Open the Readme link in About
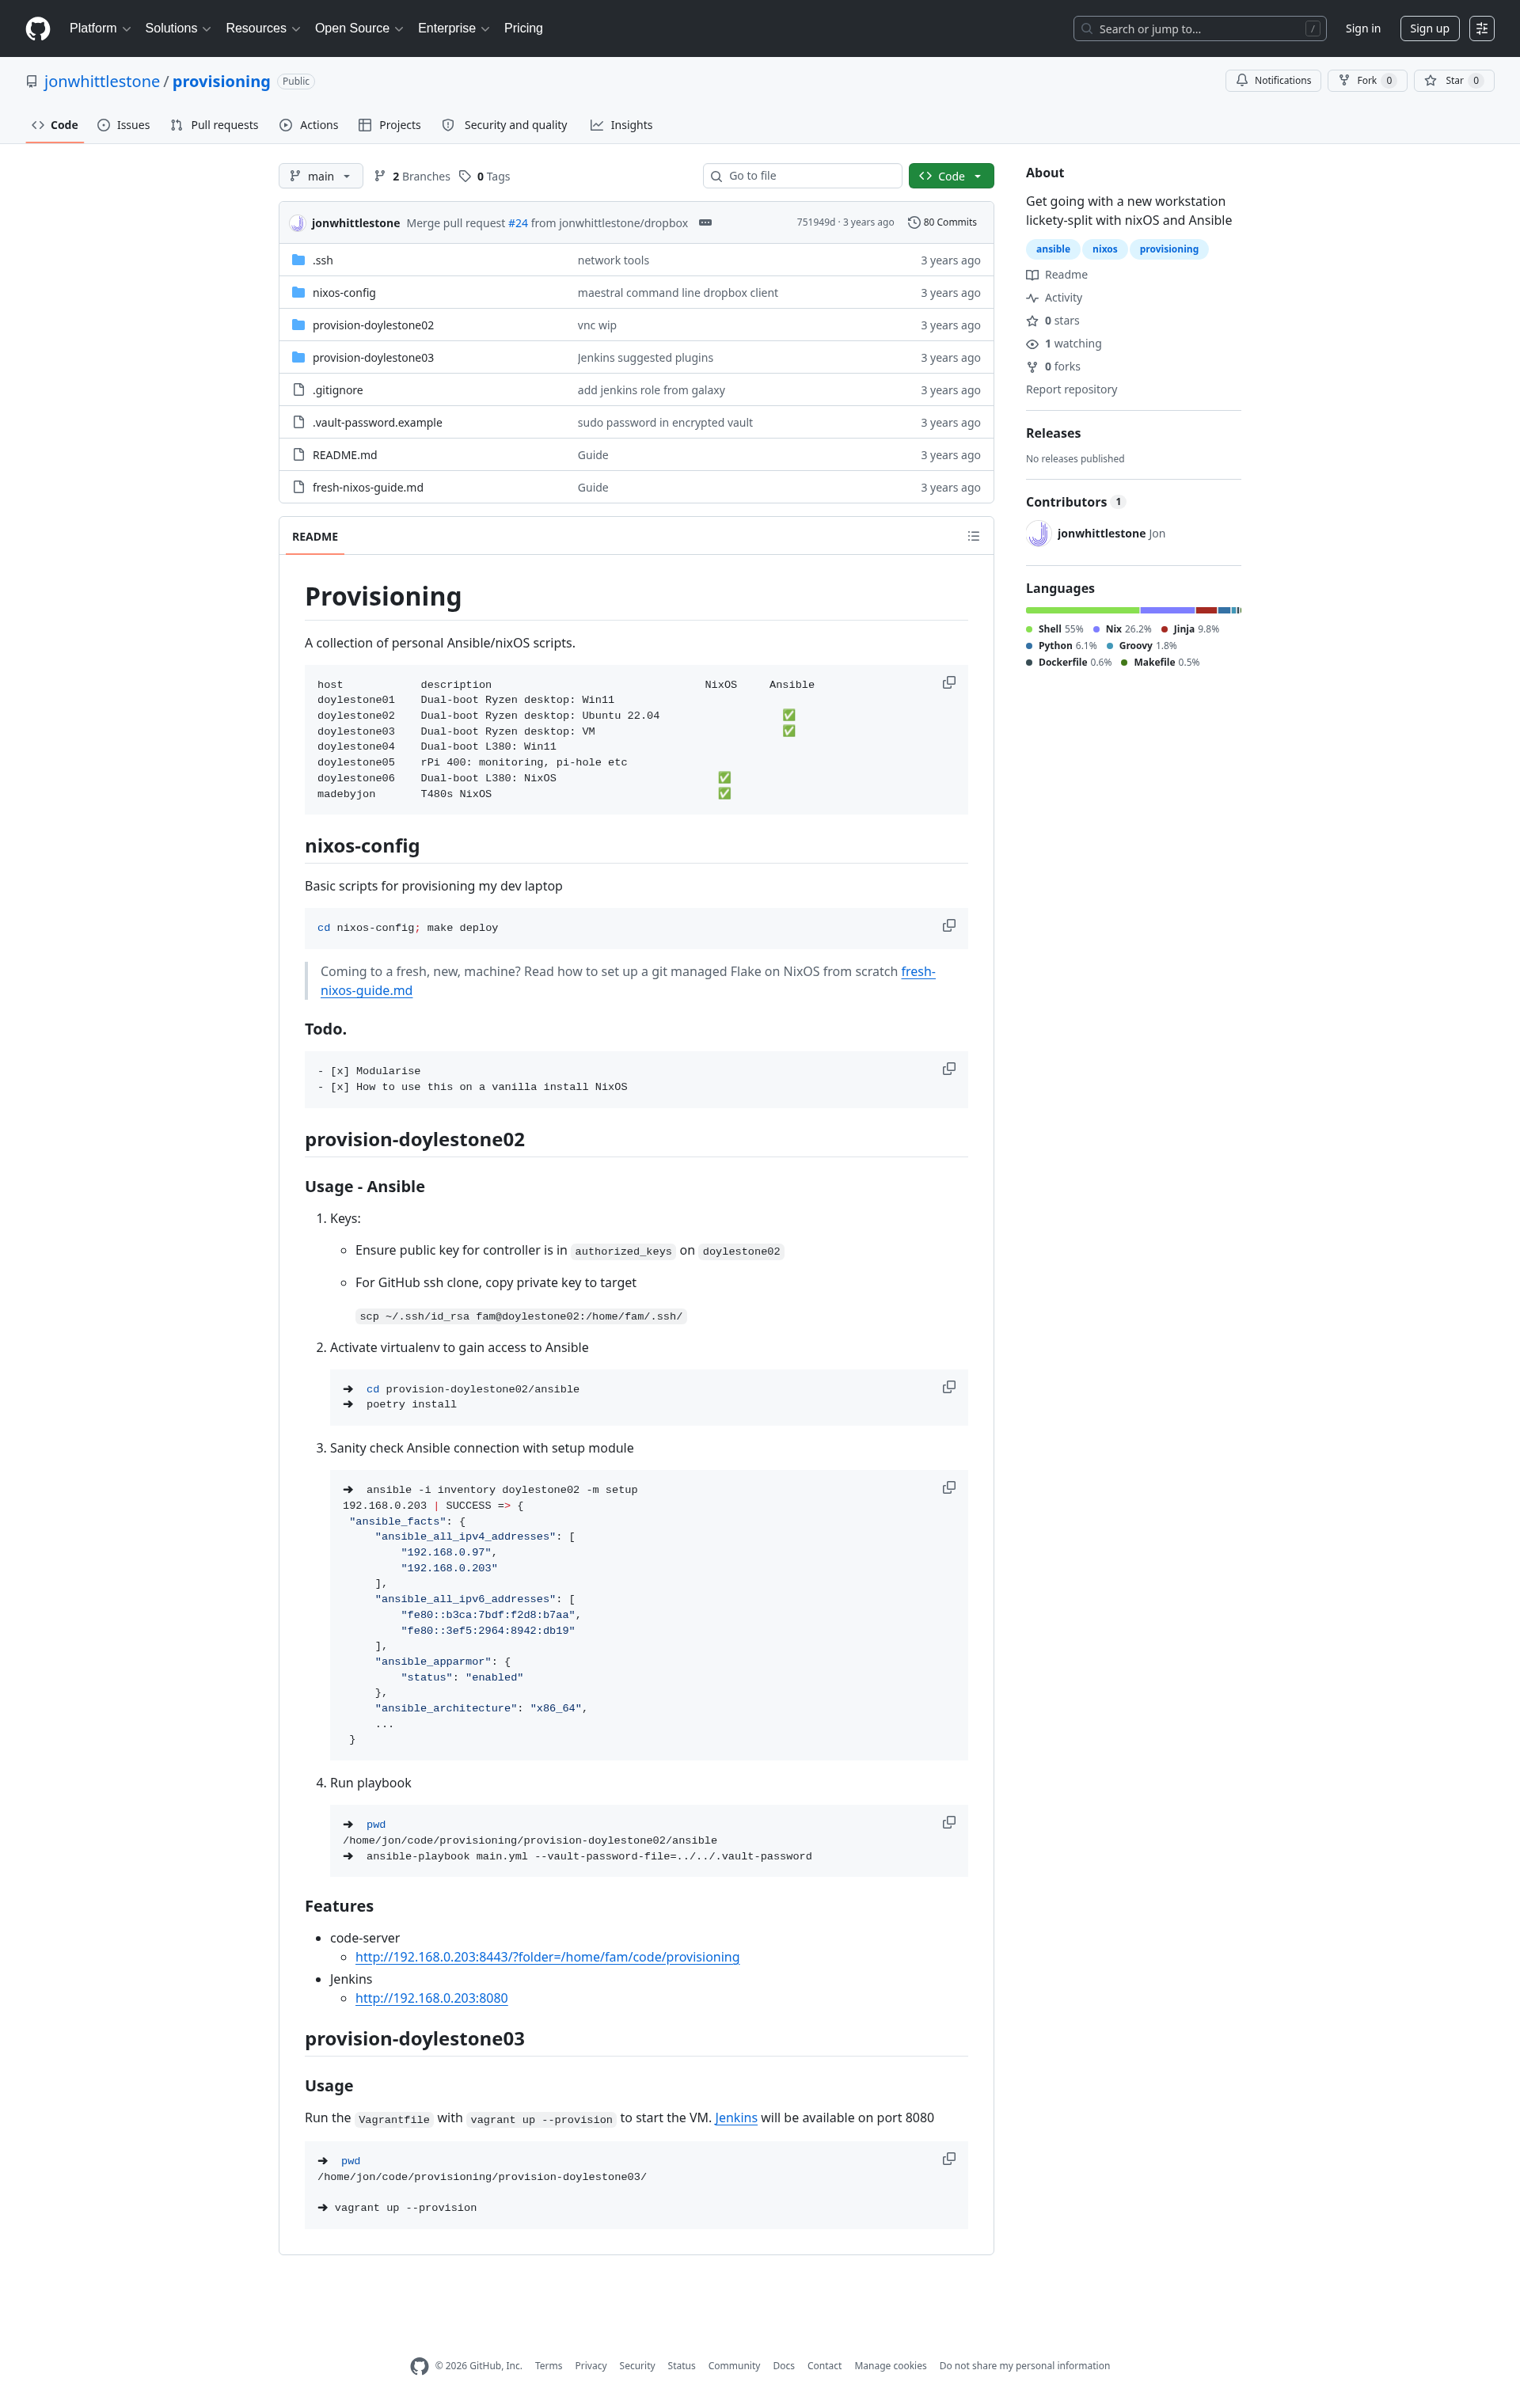Image resolution: width=1520 pixels, height=2408 pixels. pyautogui.click(x=1057, y=275)
